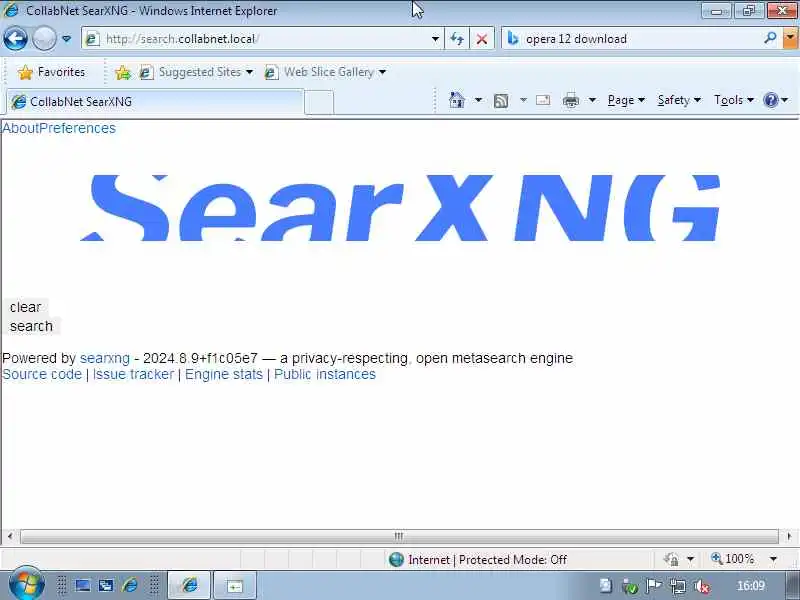
Task: Click Internet Protected Mode status text
Action: [487, 560]
